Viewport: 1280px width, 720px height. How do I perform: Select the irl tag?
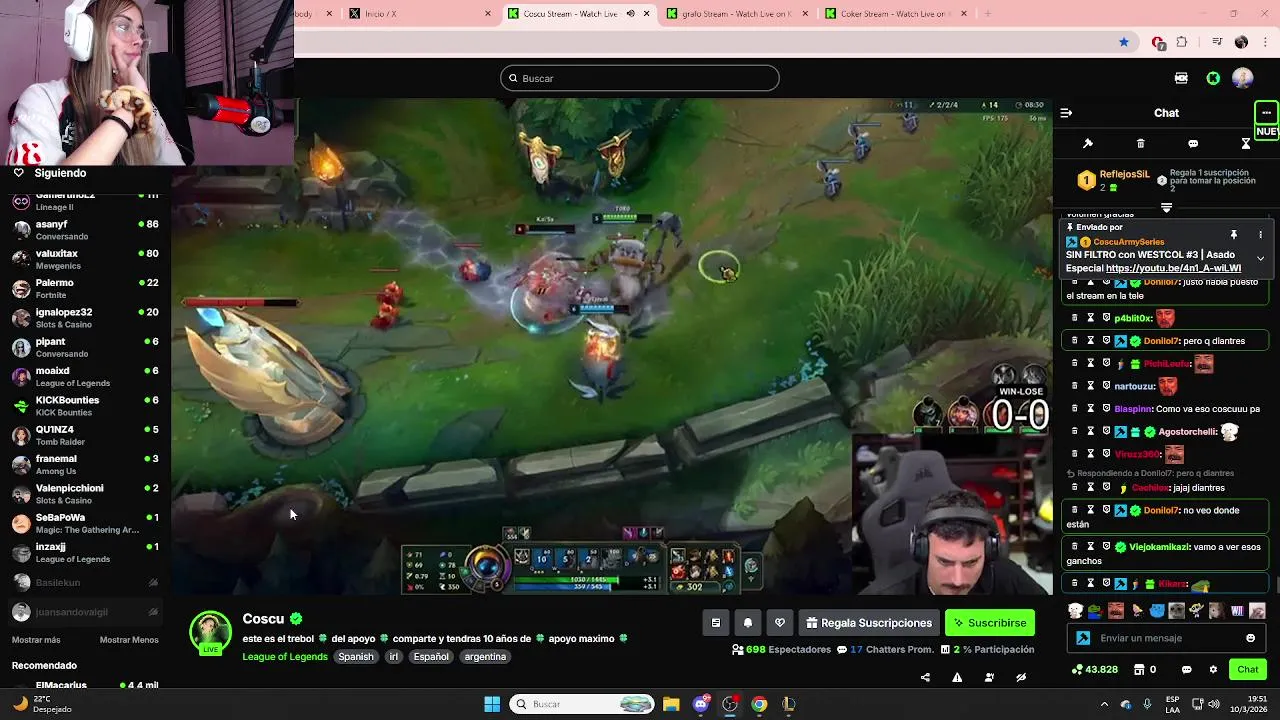click(x=394, y=657)
